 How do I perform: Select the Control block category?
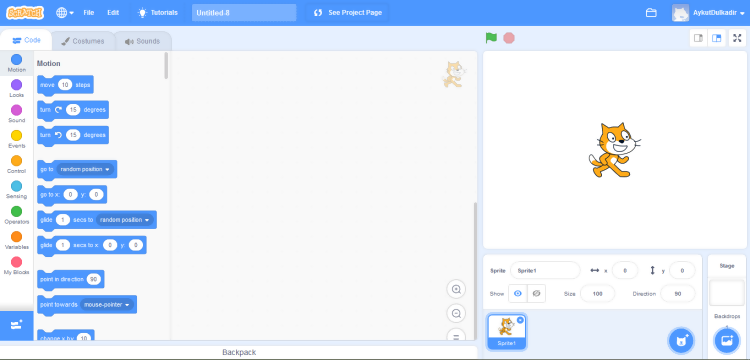coord(16,164)
